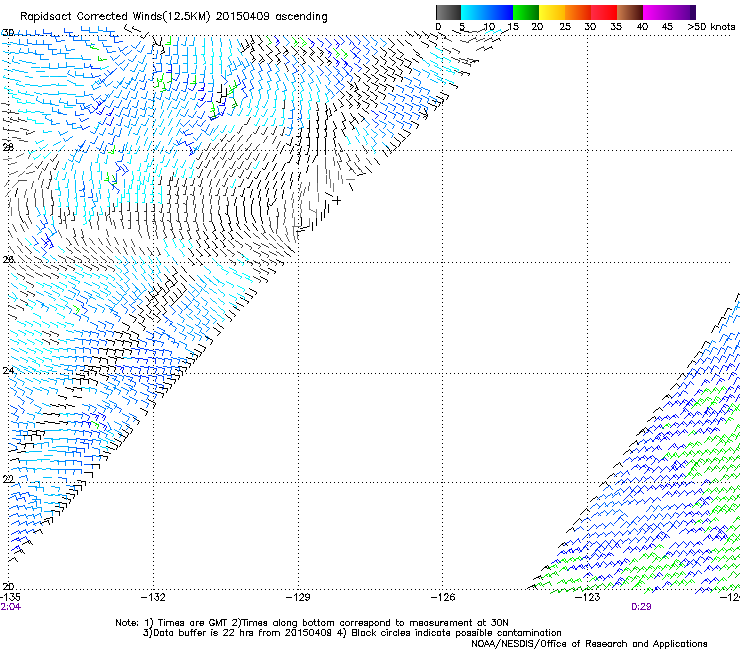
Task: Click the longitude label '-135'
Action: click(x=10, y=598)
